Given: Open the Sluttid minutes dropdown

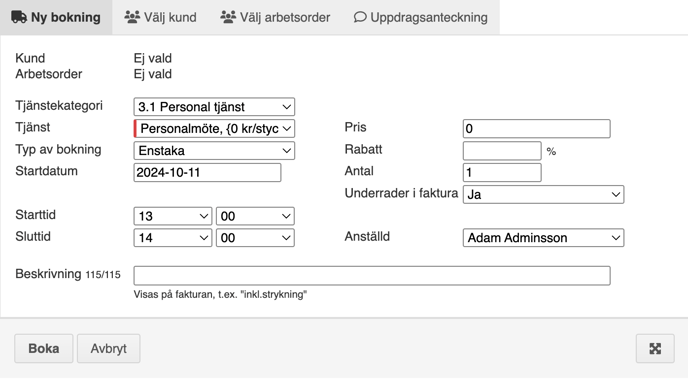Looking at the screenshot, I should (255, 238).
